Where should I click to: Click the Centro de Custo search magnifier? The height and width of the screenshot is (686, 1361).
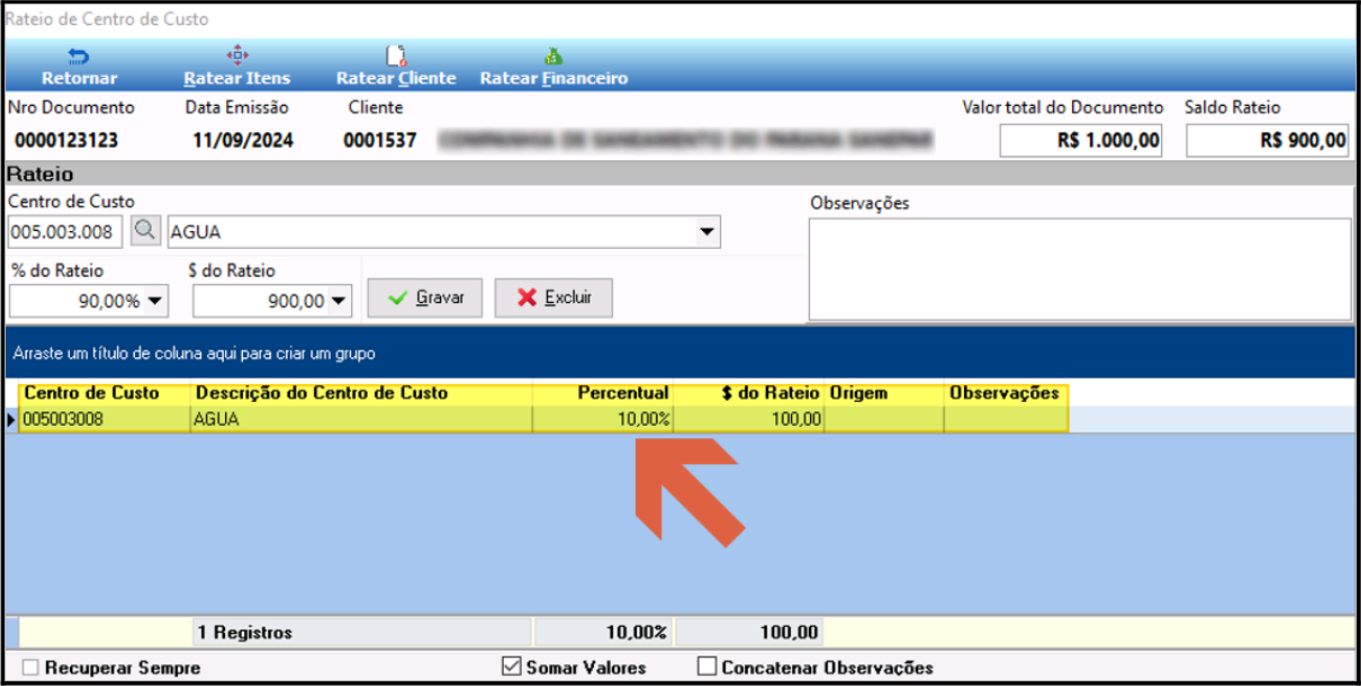tap(145, 232)
